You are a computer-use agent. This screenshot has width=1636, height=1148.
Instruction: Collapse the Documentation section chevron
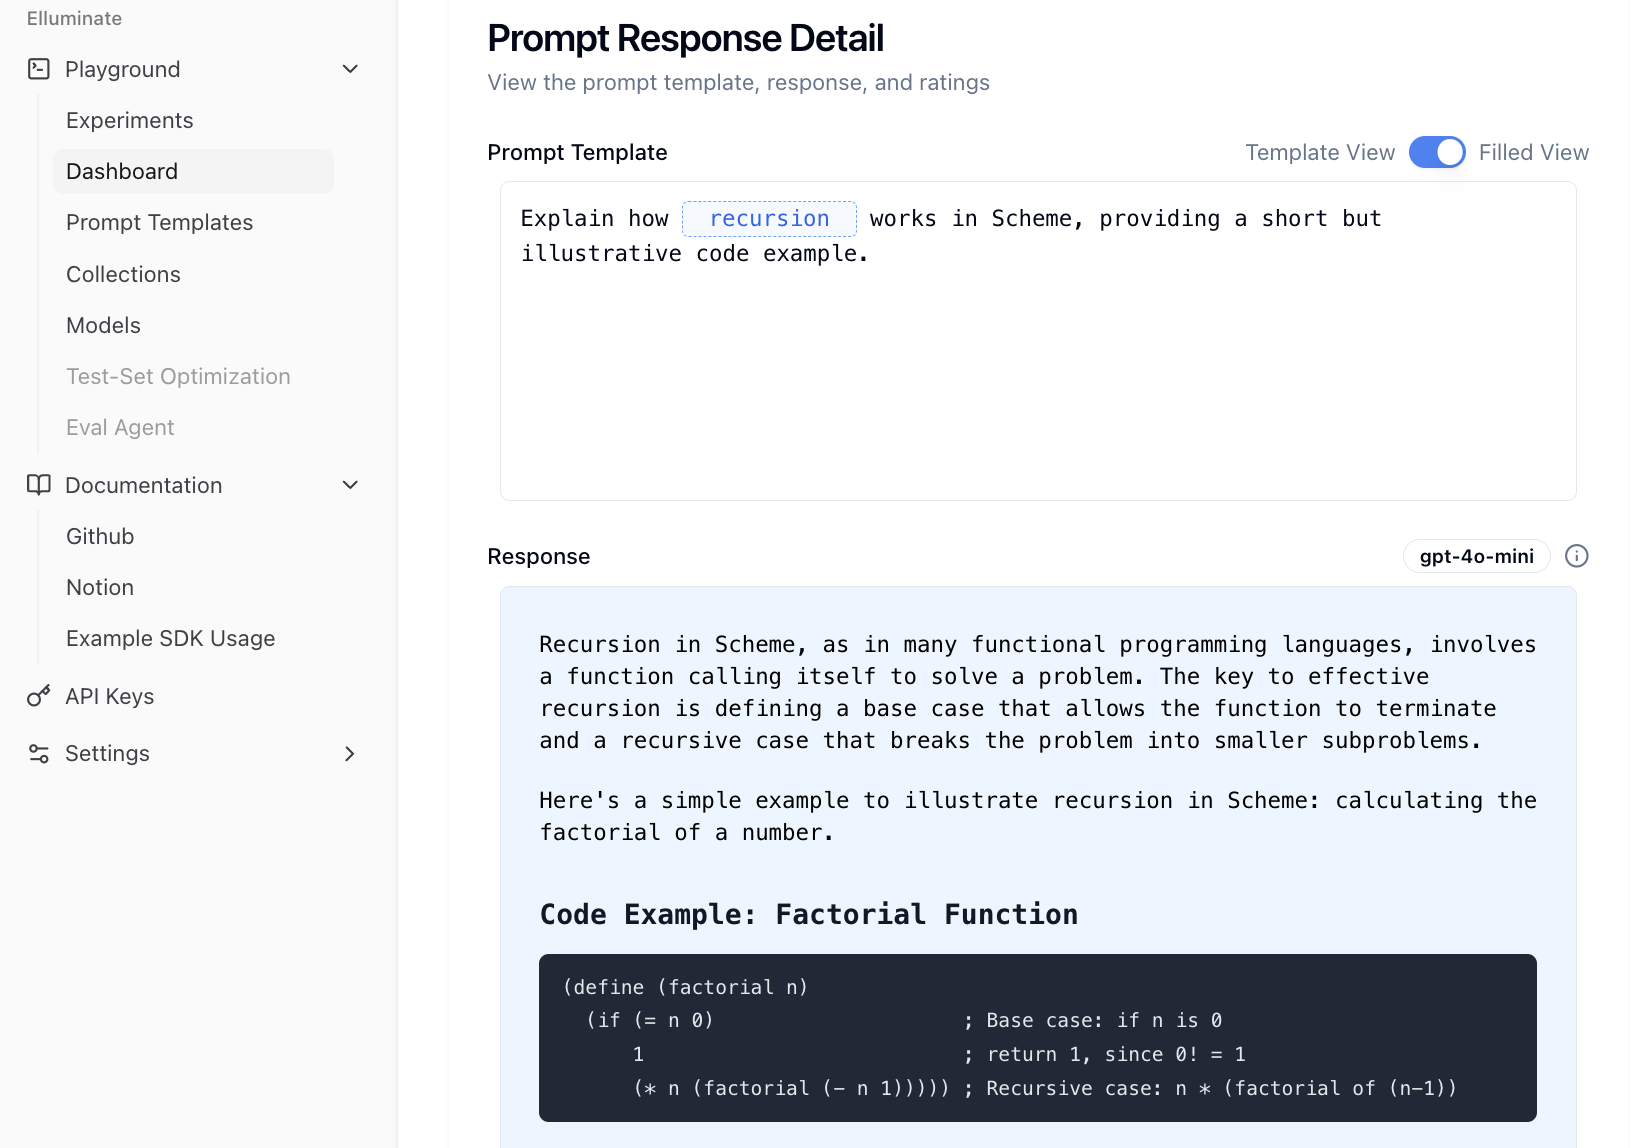tap(350, 485)
